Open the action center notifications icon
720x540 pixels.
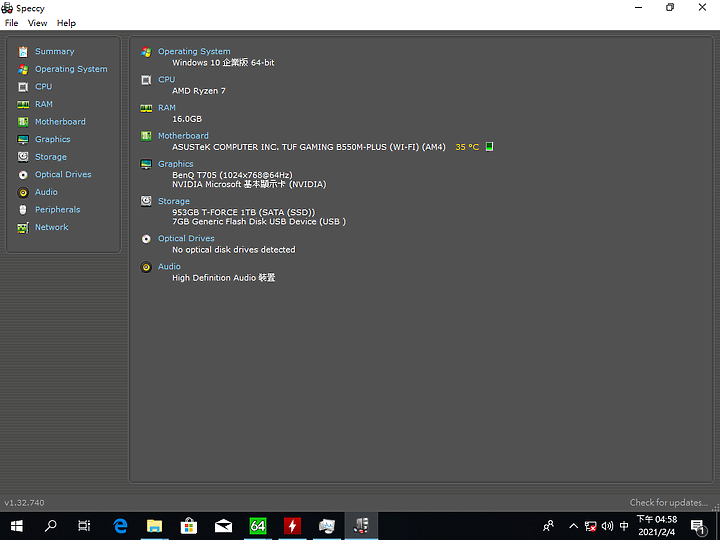coord(698,527)
